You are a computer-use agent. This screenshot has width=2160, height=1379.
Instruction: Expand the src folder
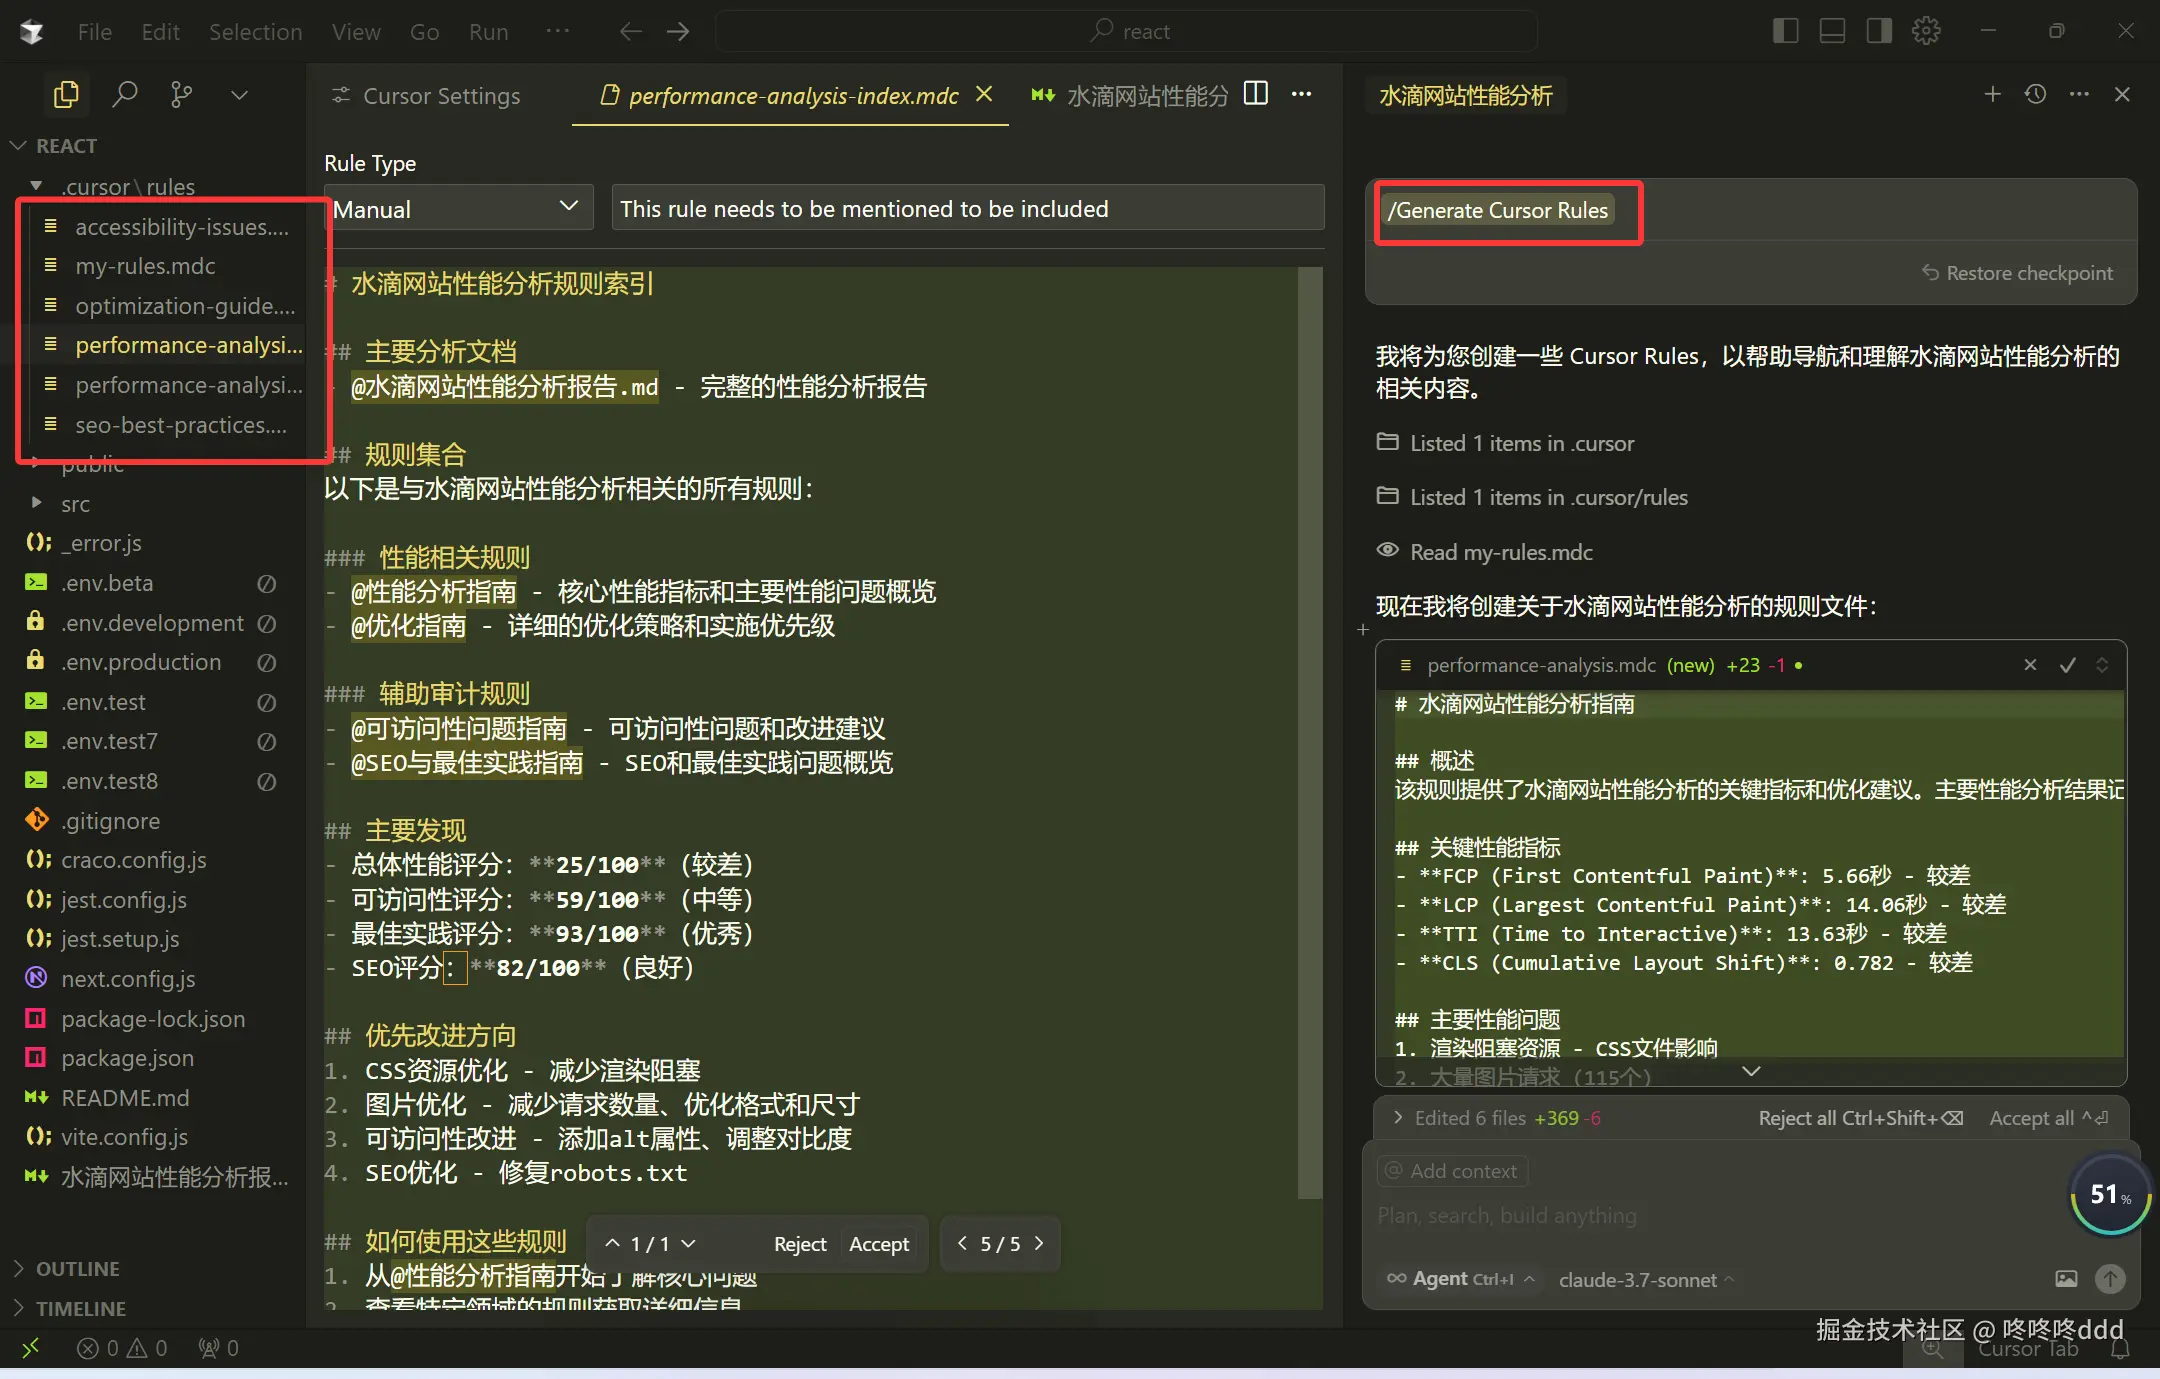tap(75, 504)
